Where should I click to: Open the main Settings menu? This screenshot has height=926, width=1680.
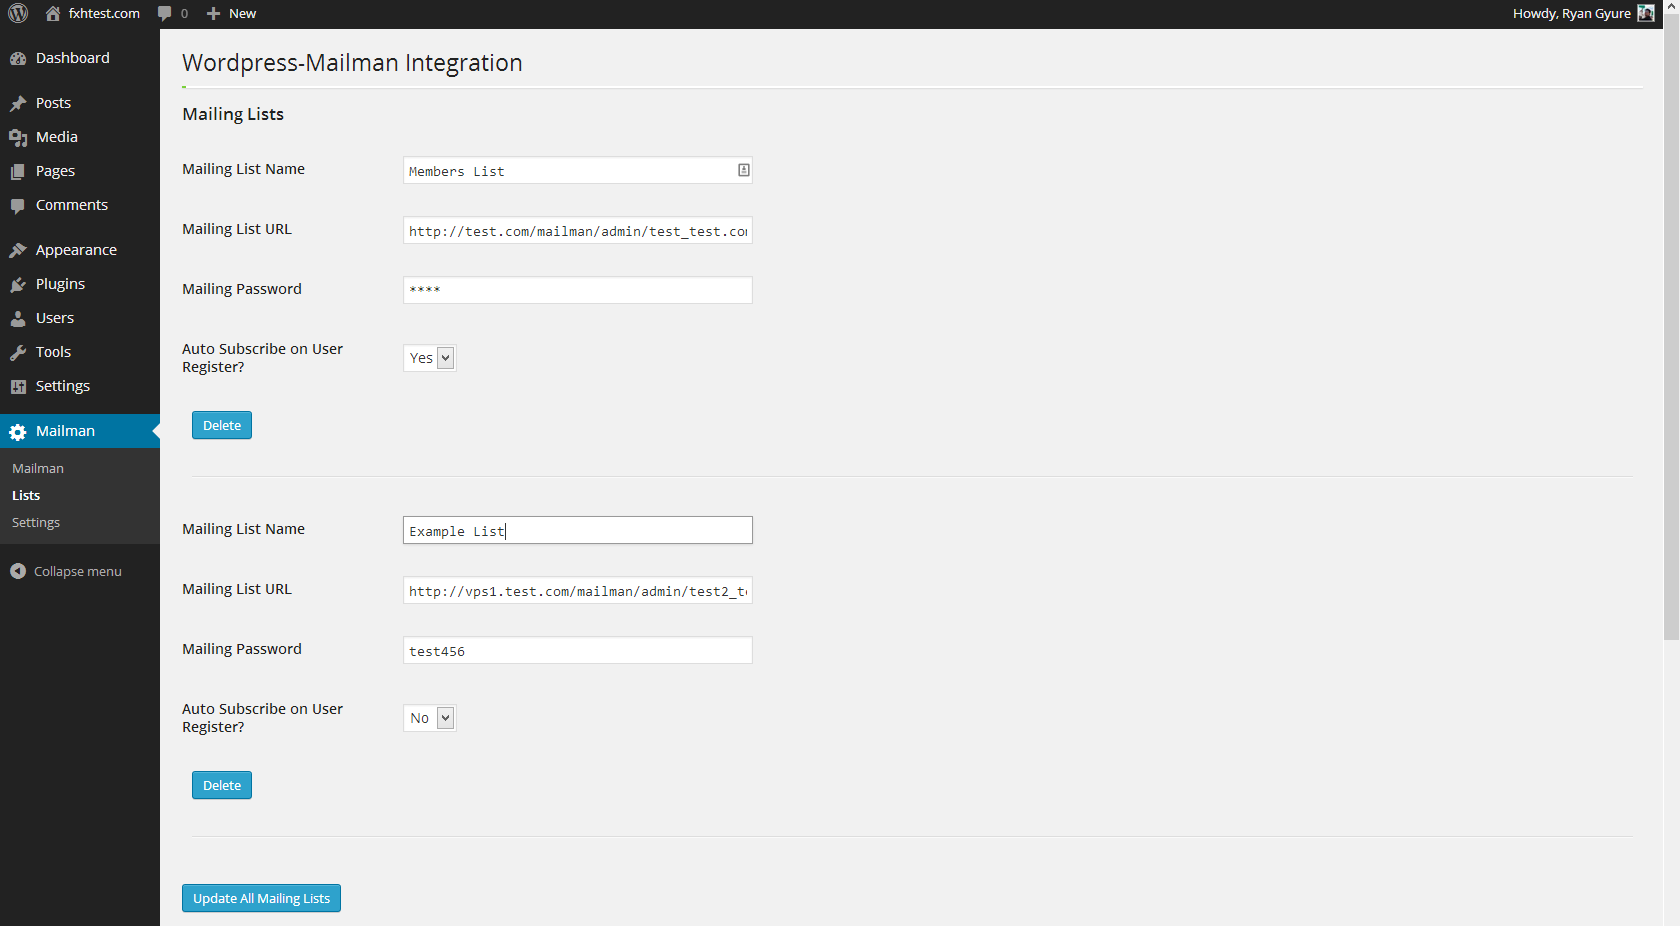(x=80, y=386)
